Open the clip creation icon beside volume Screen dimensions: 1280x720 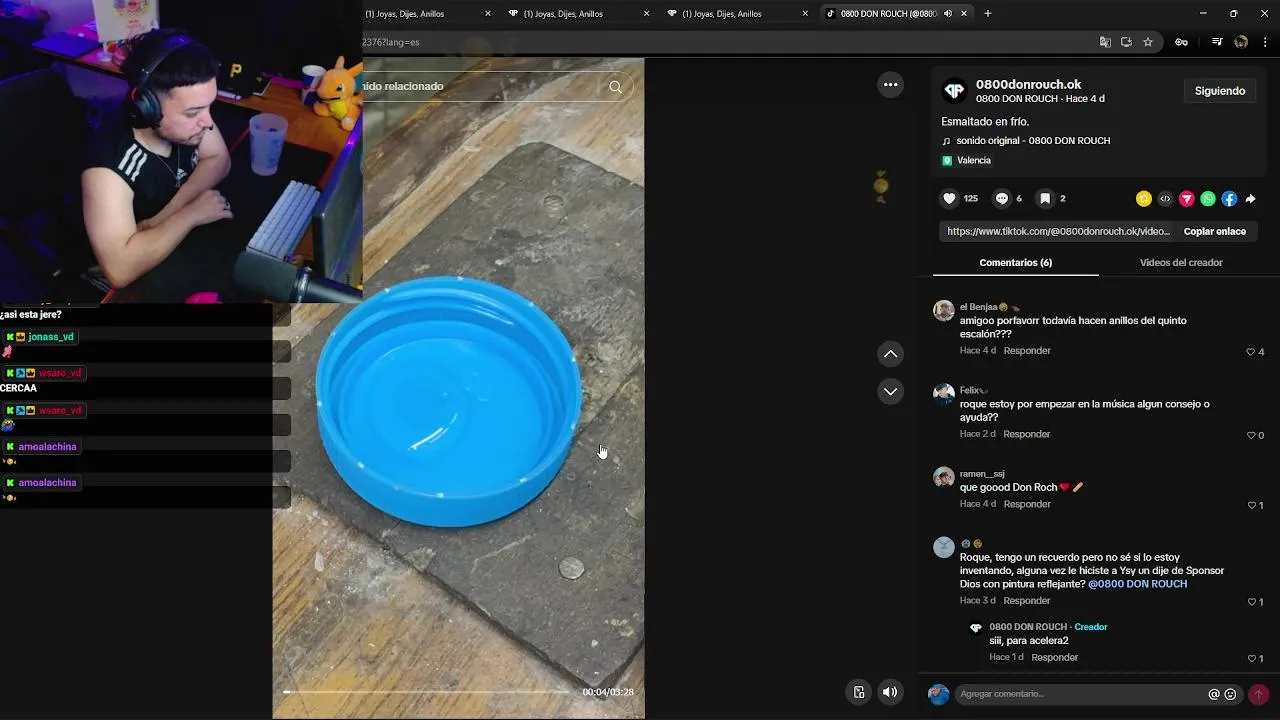point(859,692)
